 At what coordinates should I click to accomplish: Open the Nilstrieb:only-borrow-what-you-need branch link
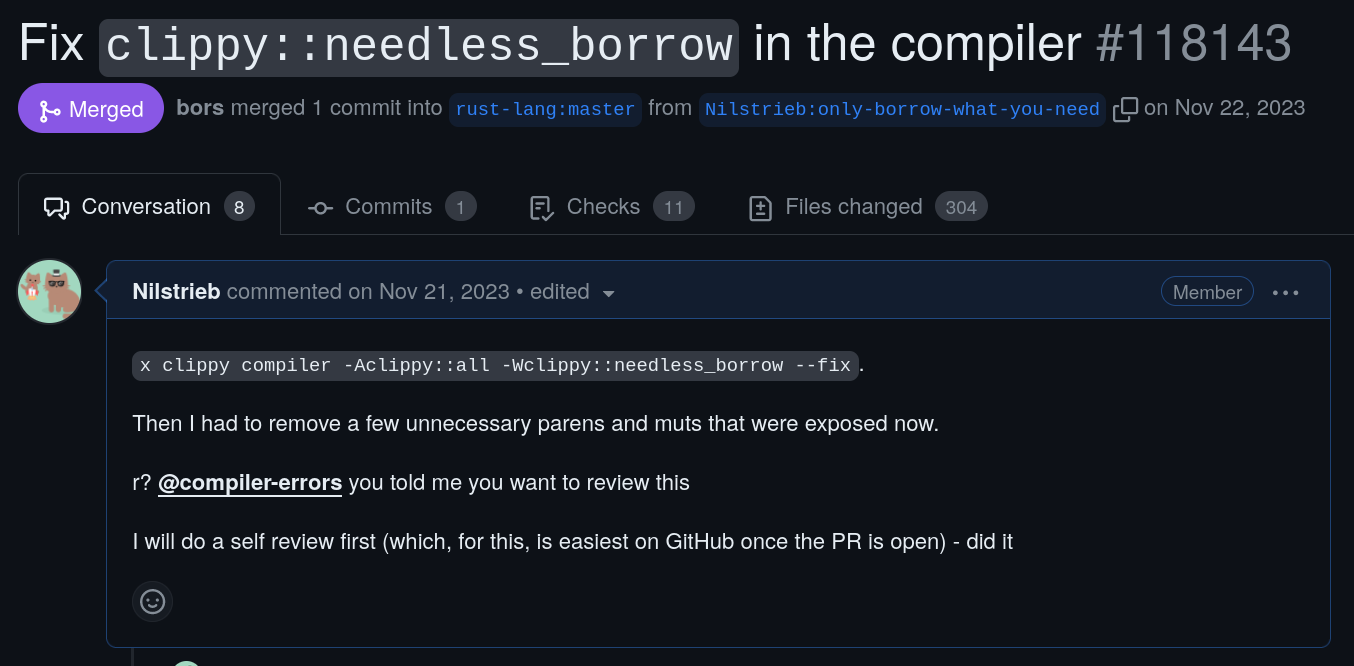click(x=902, y=109)
